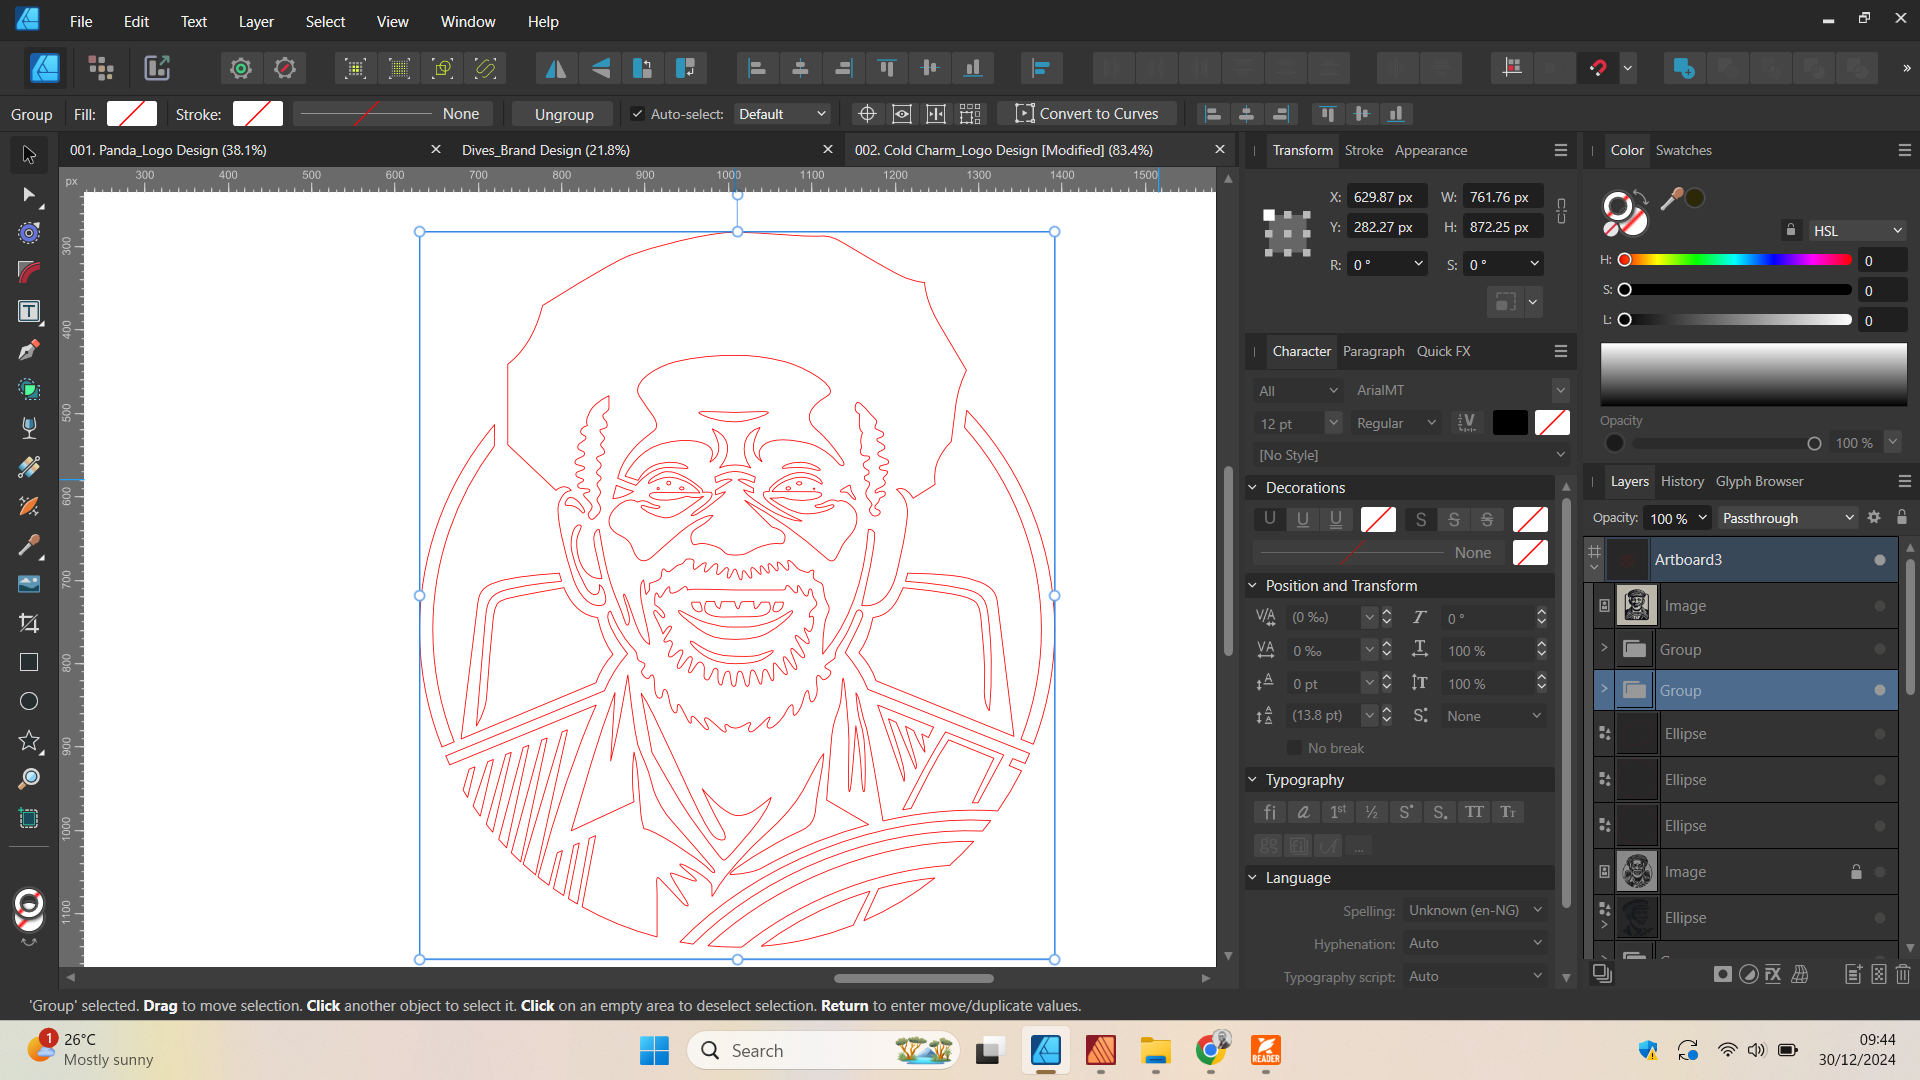
Task: Open the Select menu
Action: coord(325,21)
